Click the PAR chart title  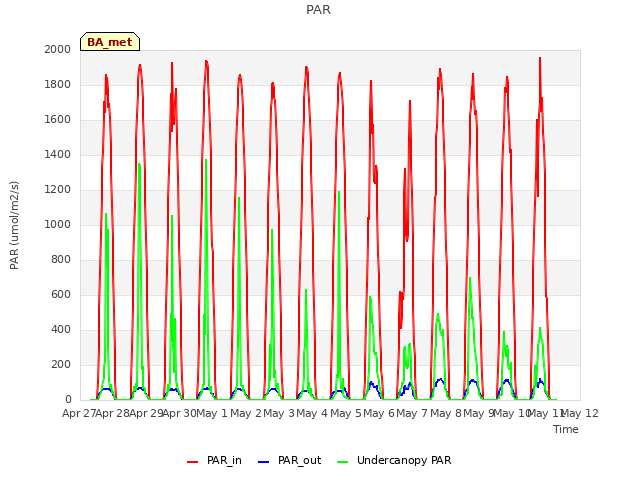coord(318,10)
